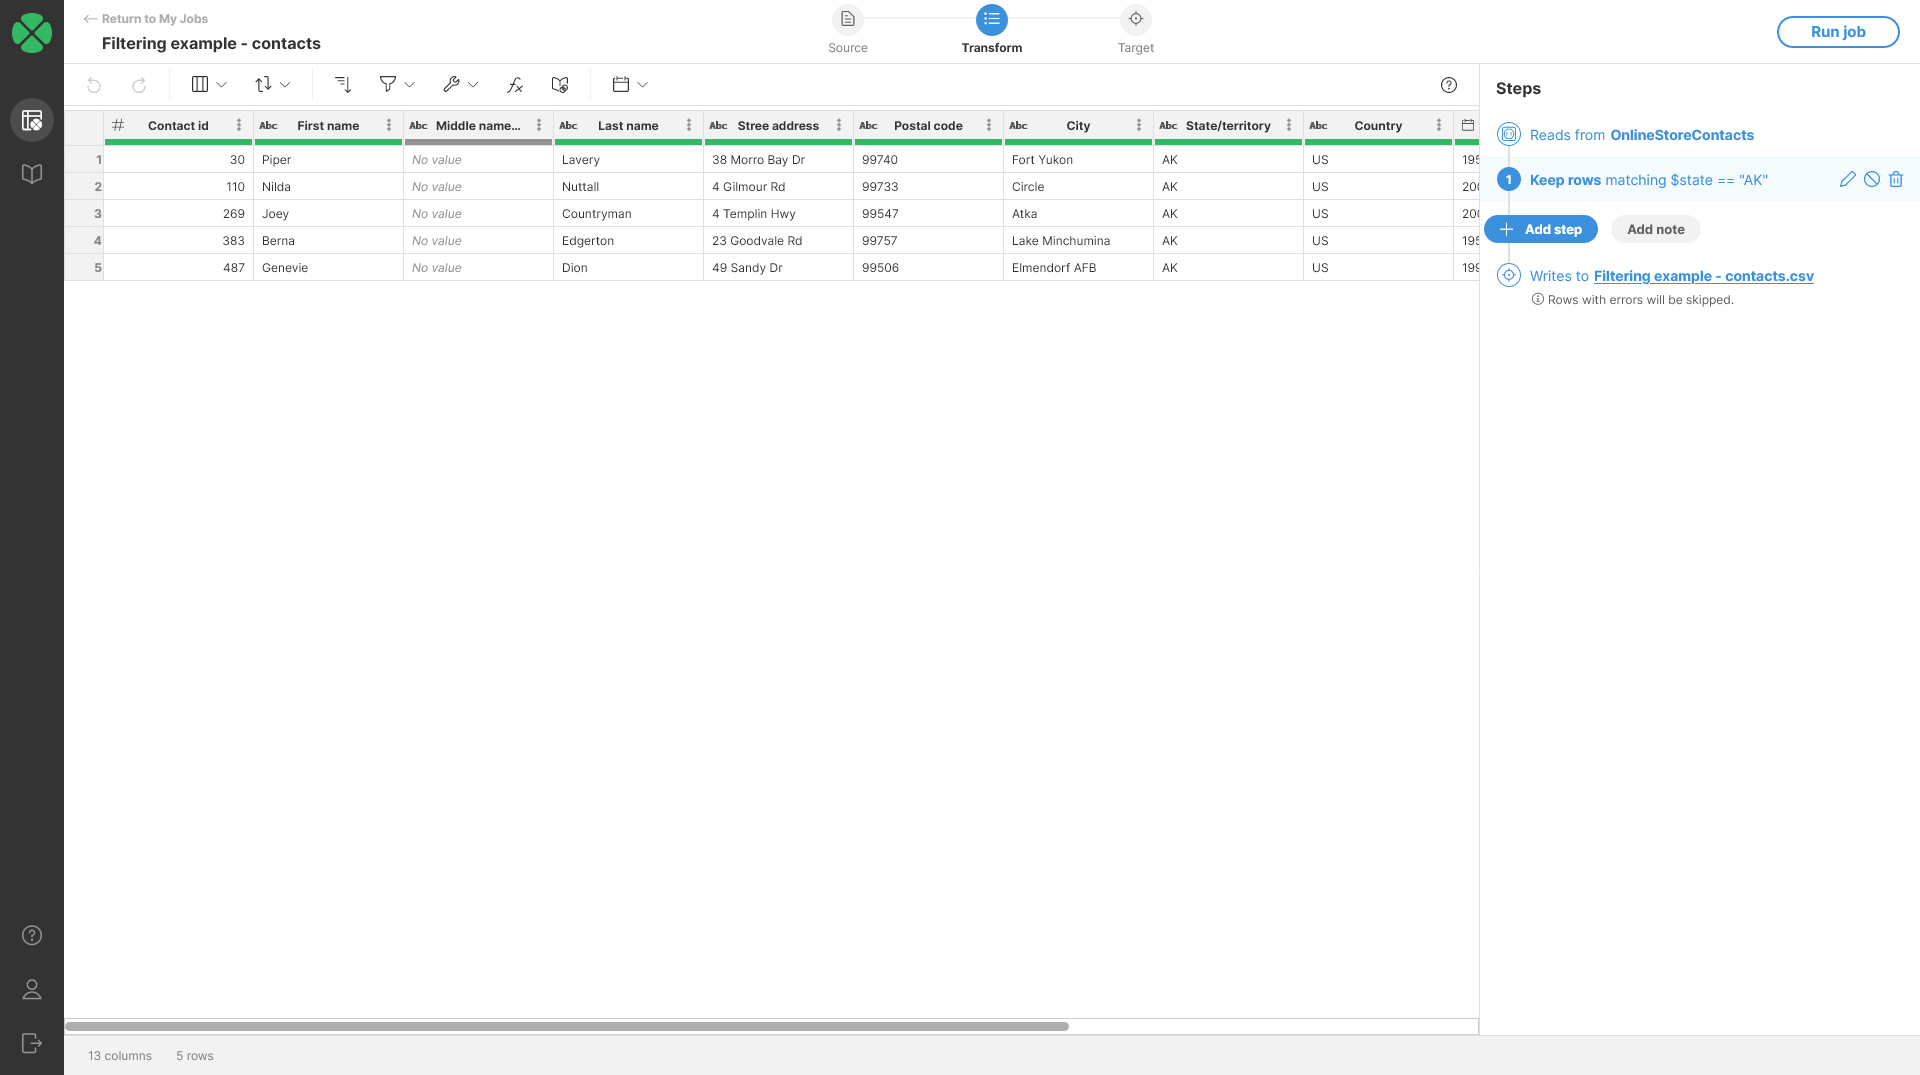
Task: Click the lookup book icon in toolbar
Action: 560,85
